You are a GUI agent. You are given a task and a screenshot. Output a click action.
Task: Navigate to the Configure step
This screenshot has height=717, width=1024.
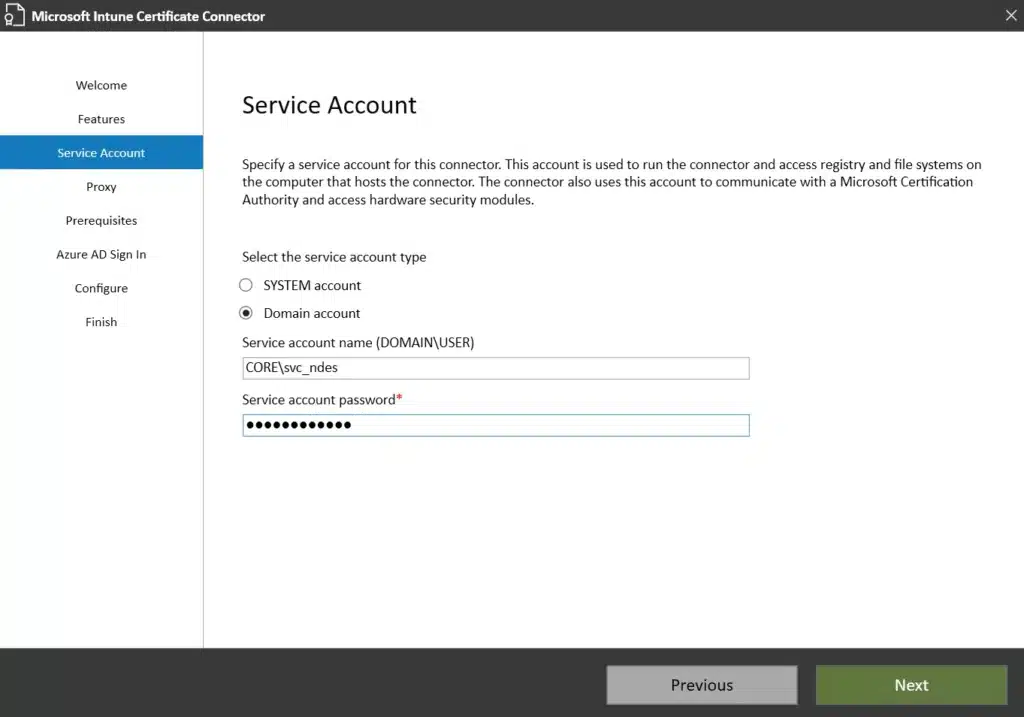tap(101, 289)
